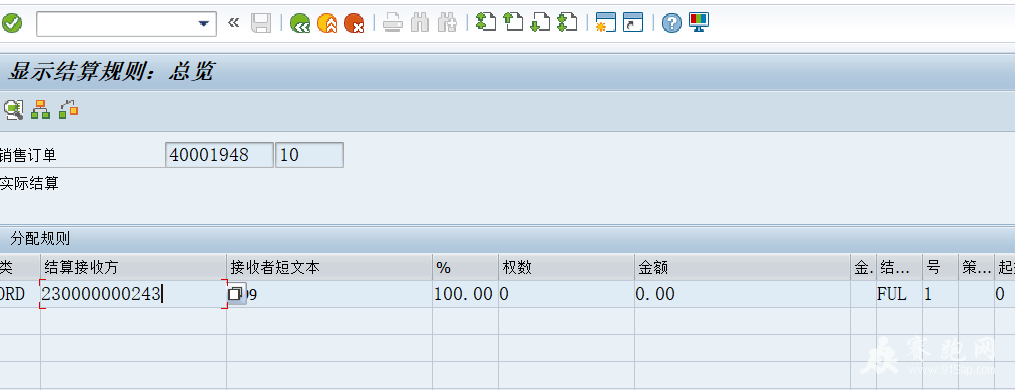Click the FUL settlement type cell
This screenshot has height=390, width=1015.
pyautogui.click(x=898, y=294)
